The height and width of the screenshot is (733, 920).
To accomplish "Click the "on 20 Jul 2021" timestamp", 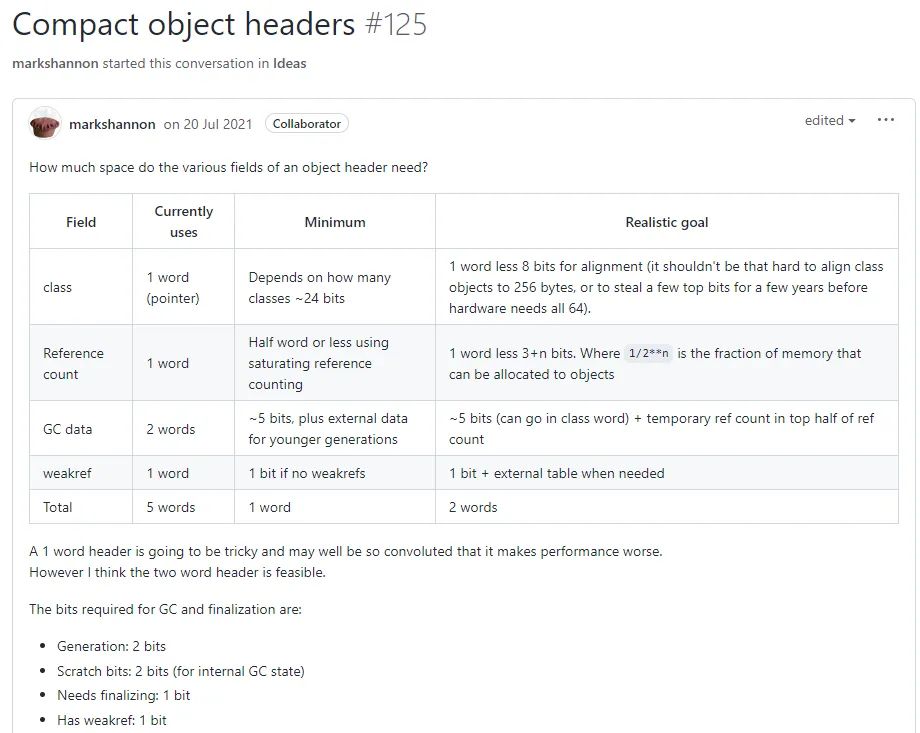I will point(208,124).
